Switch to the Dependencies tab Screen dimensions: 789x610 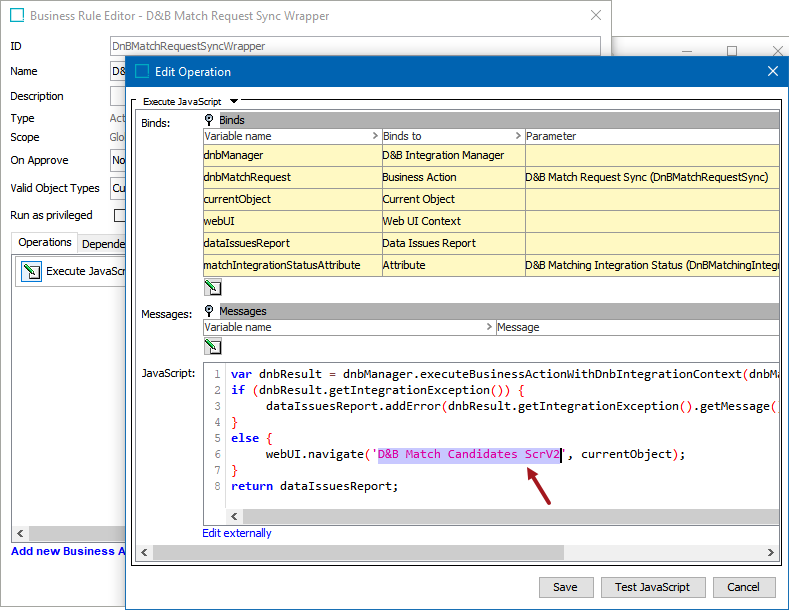102,243
